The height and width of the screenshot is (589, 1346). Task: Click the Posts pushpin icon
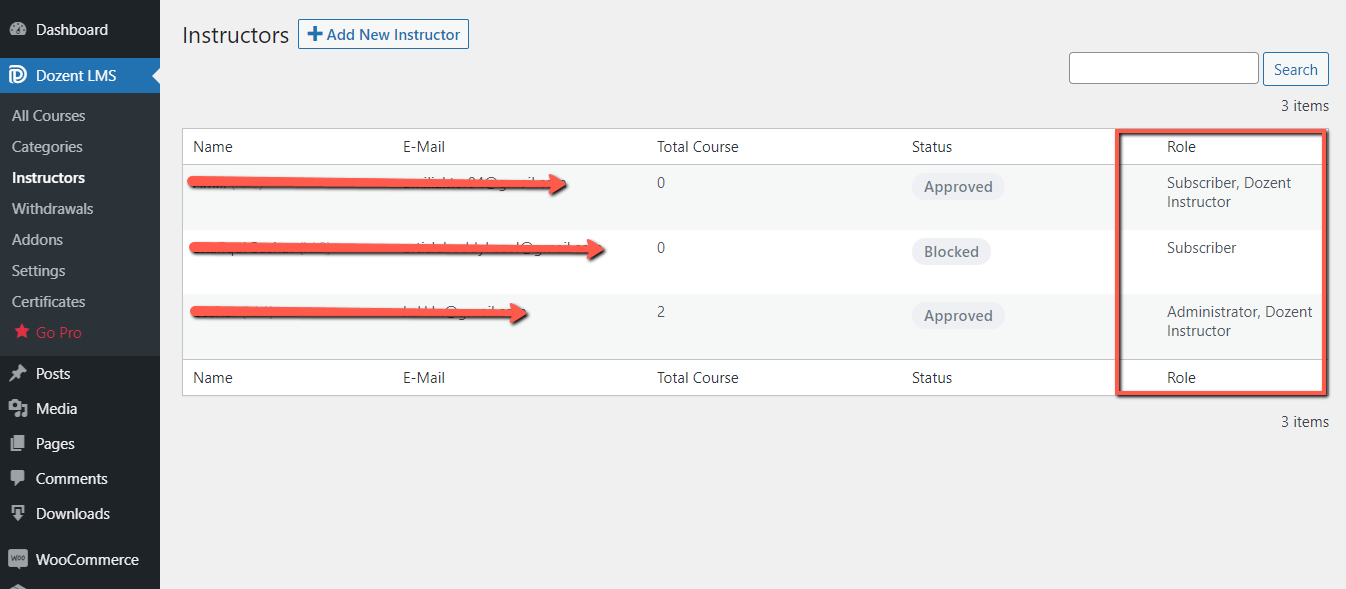click(18, 374)
